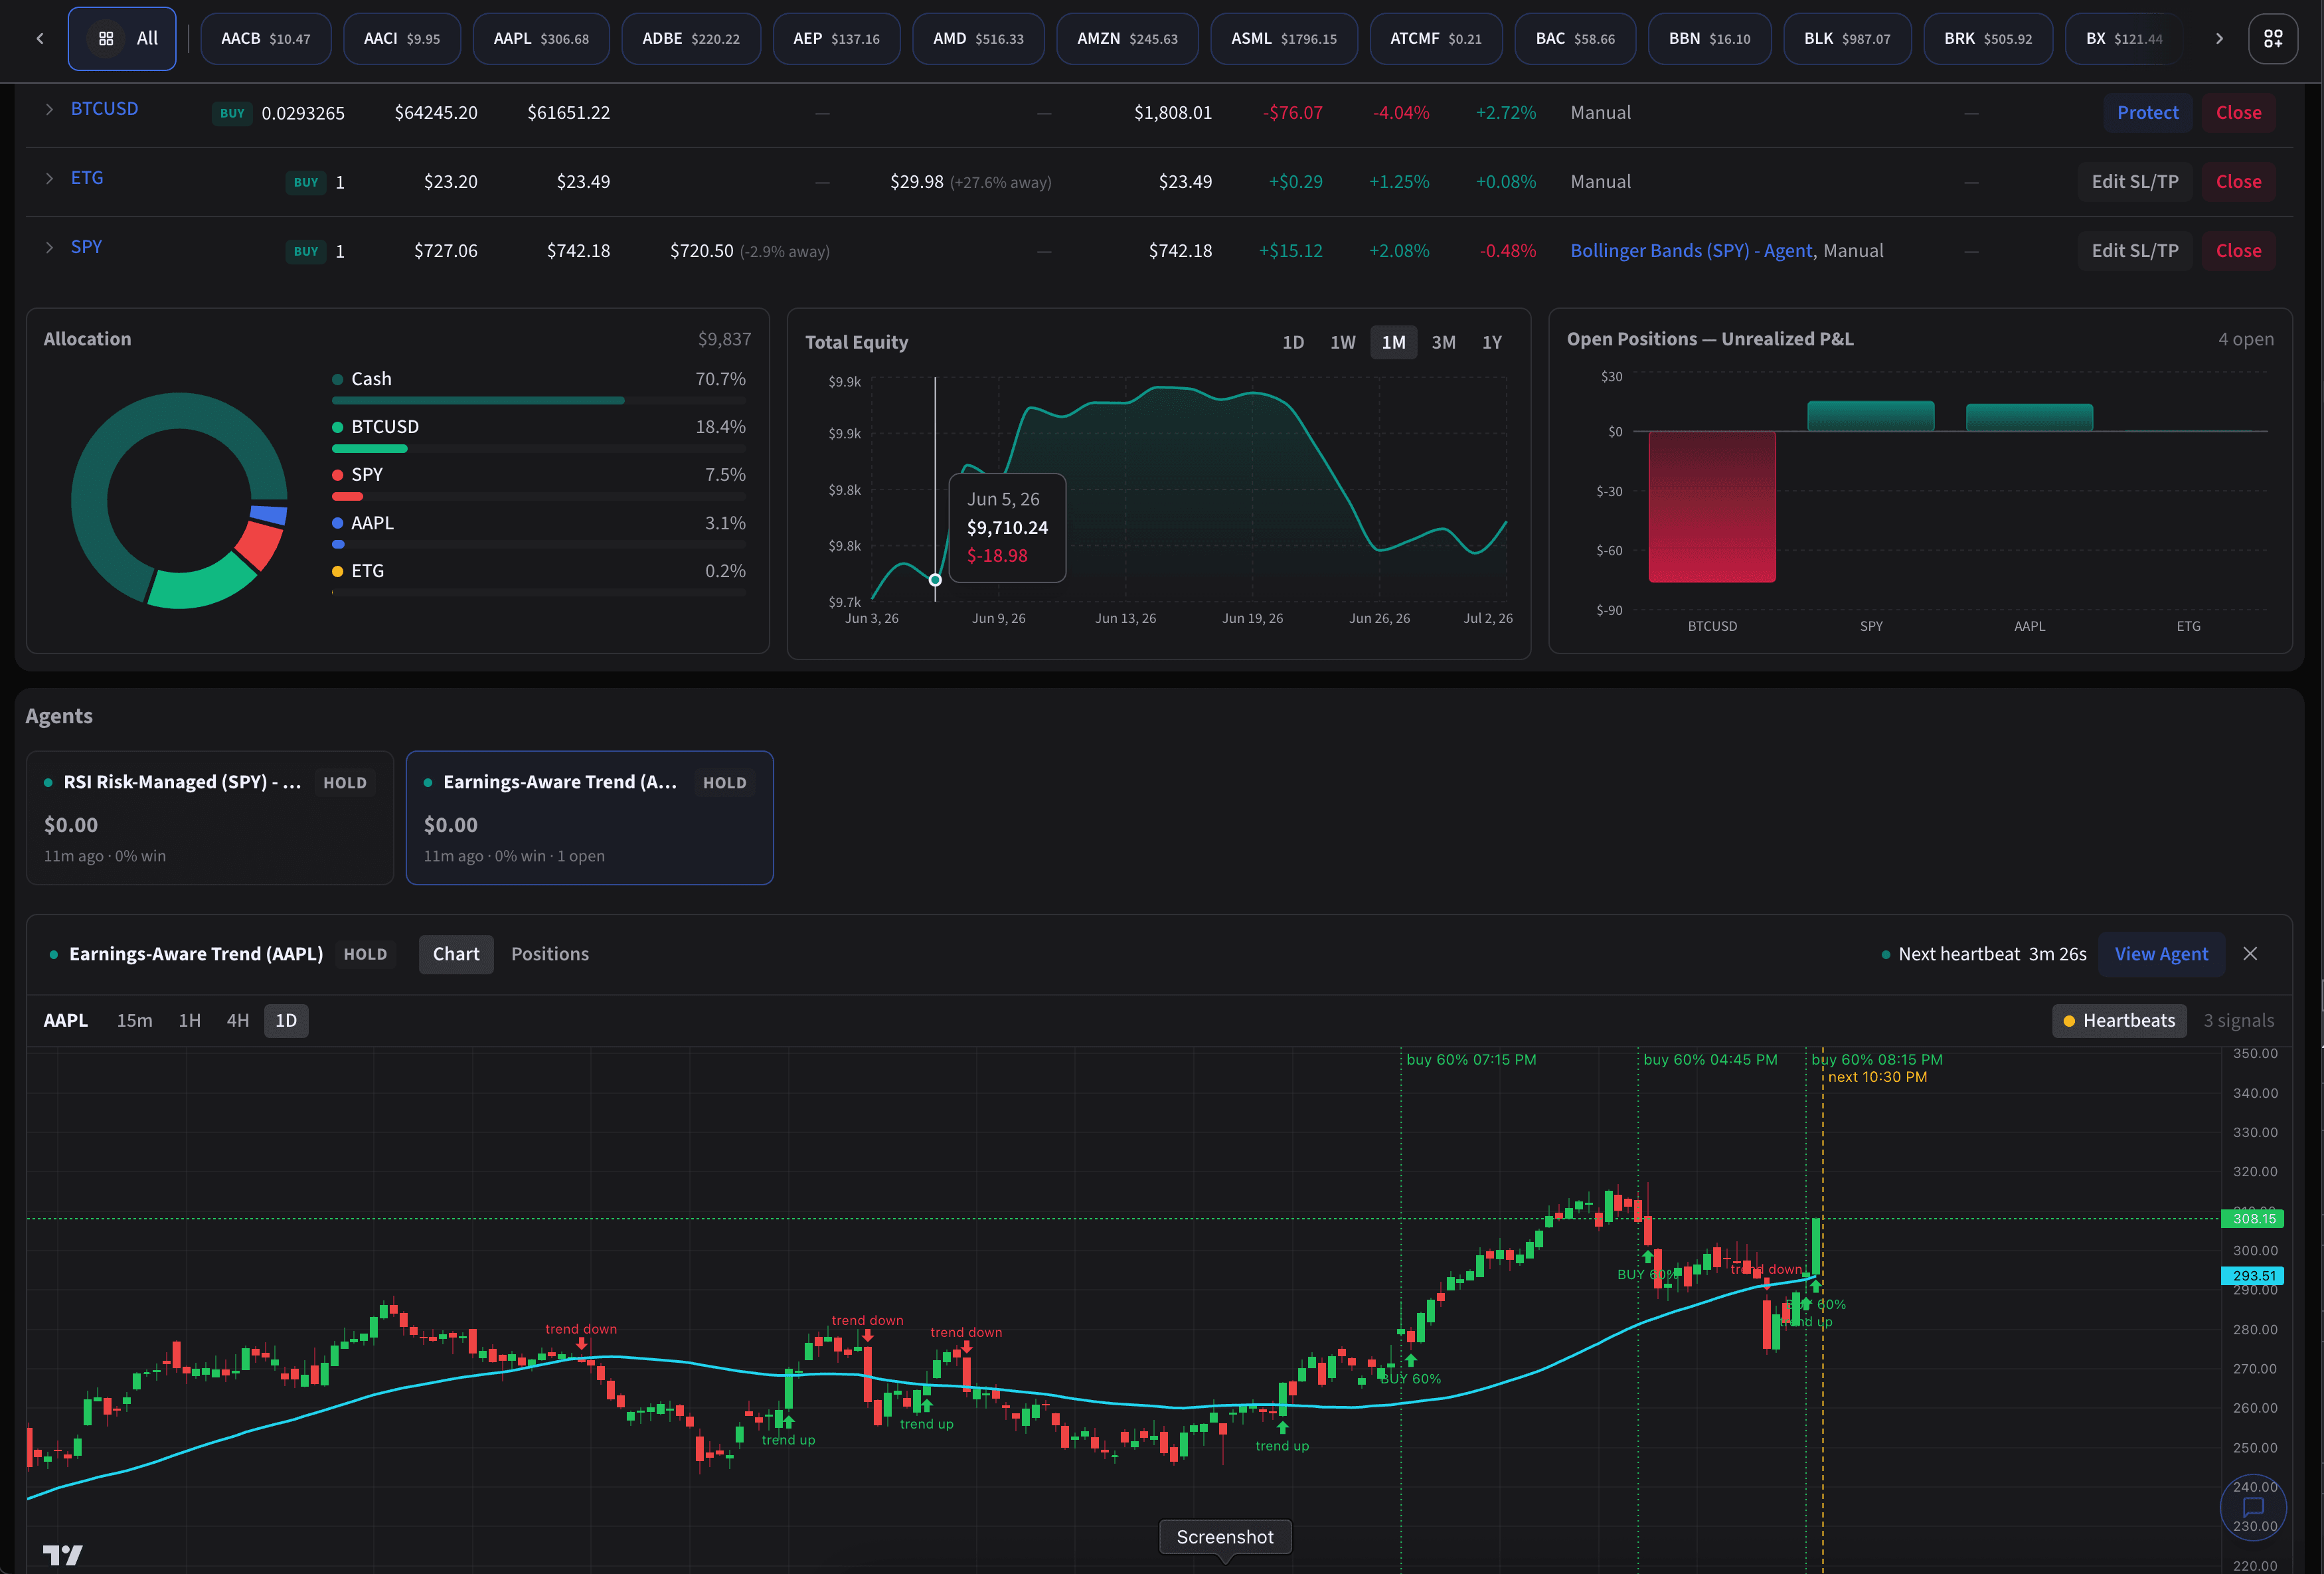The height and width of the screenshot is (1574, 2324).
Task: Select the BRK ticker chip
Action: [x=1988, y=38]
